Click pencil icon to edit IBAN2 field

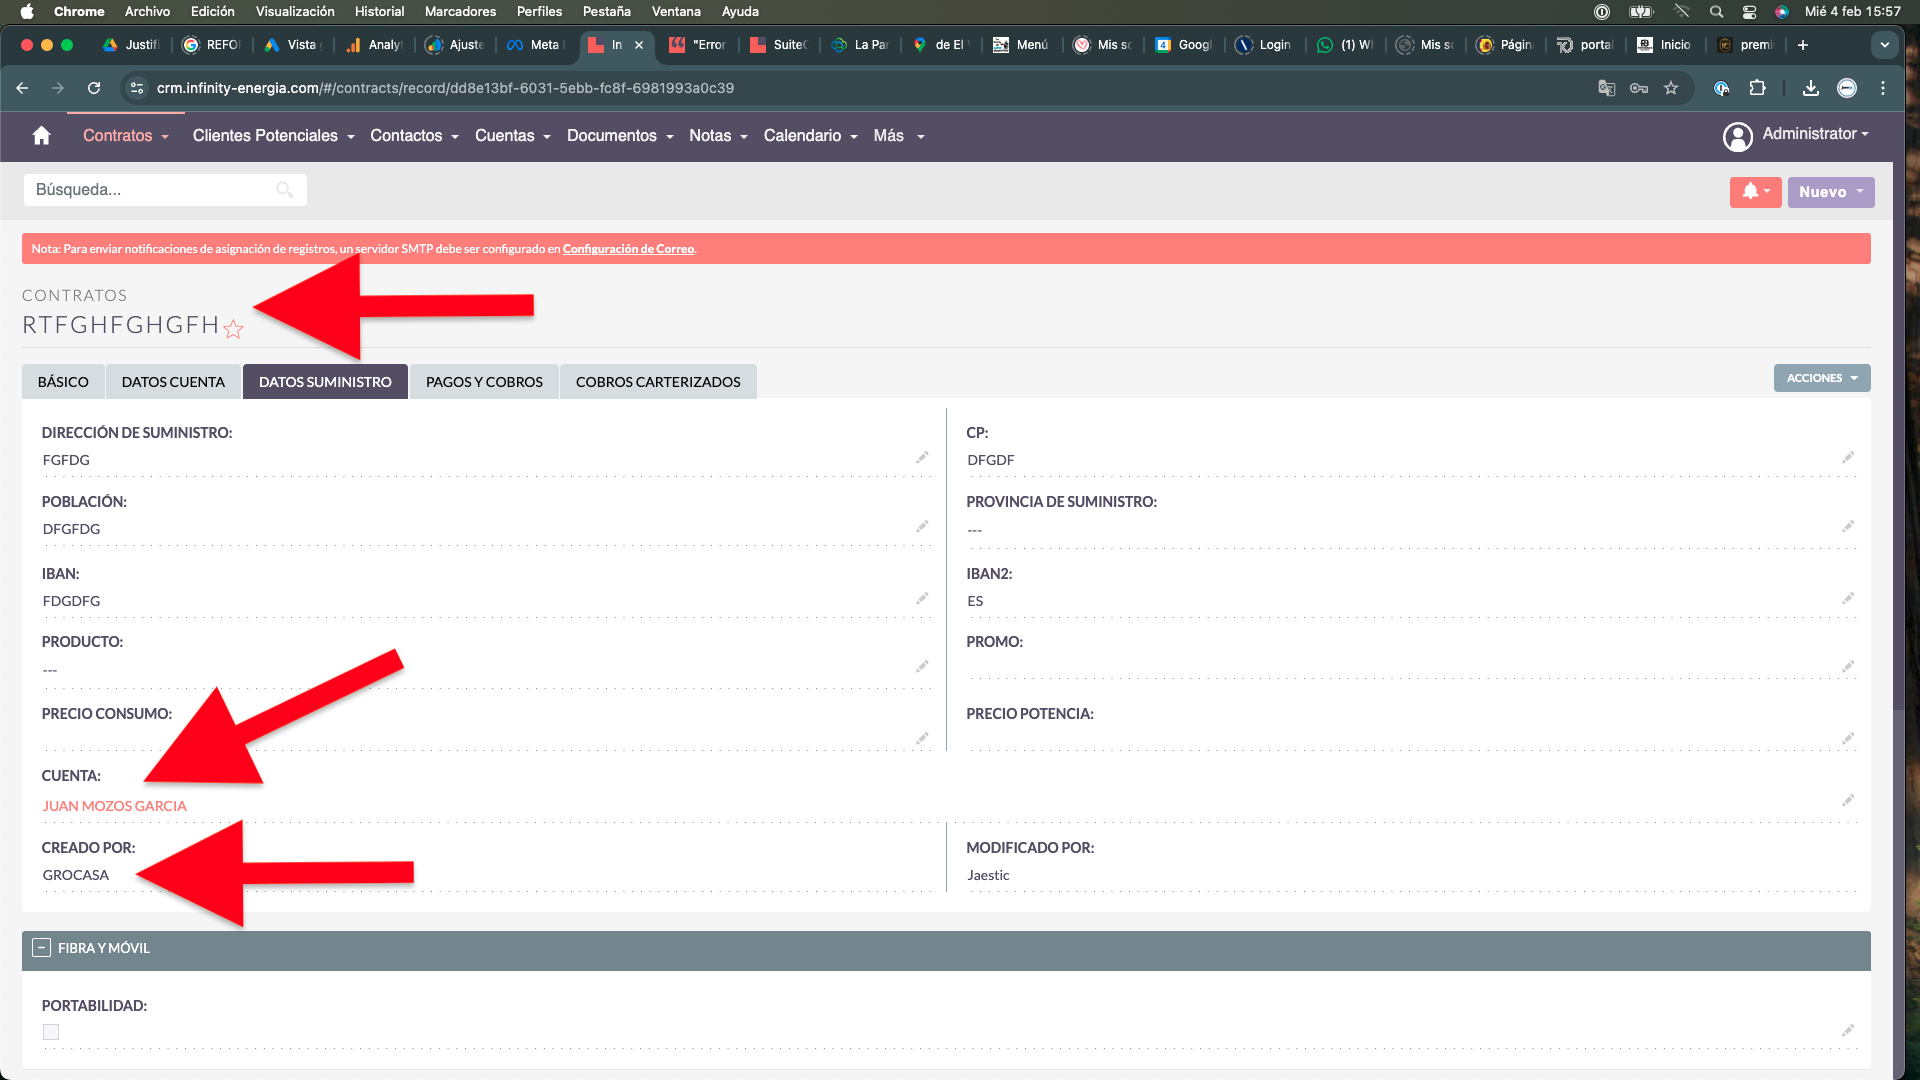[x=1847, y=599]
